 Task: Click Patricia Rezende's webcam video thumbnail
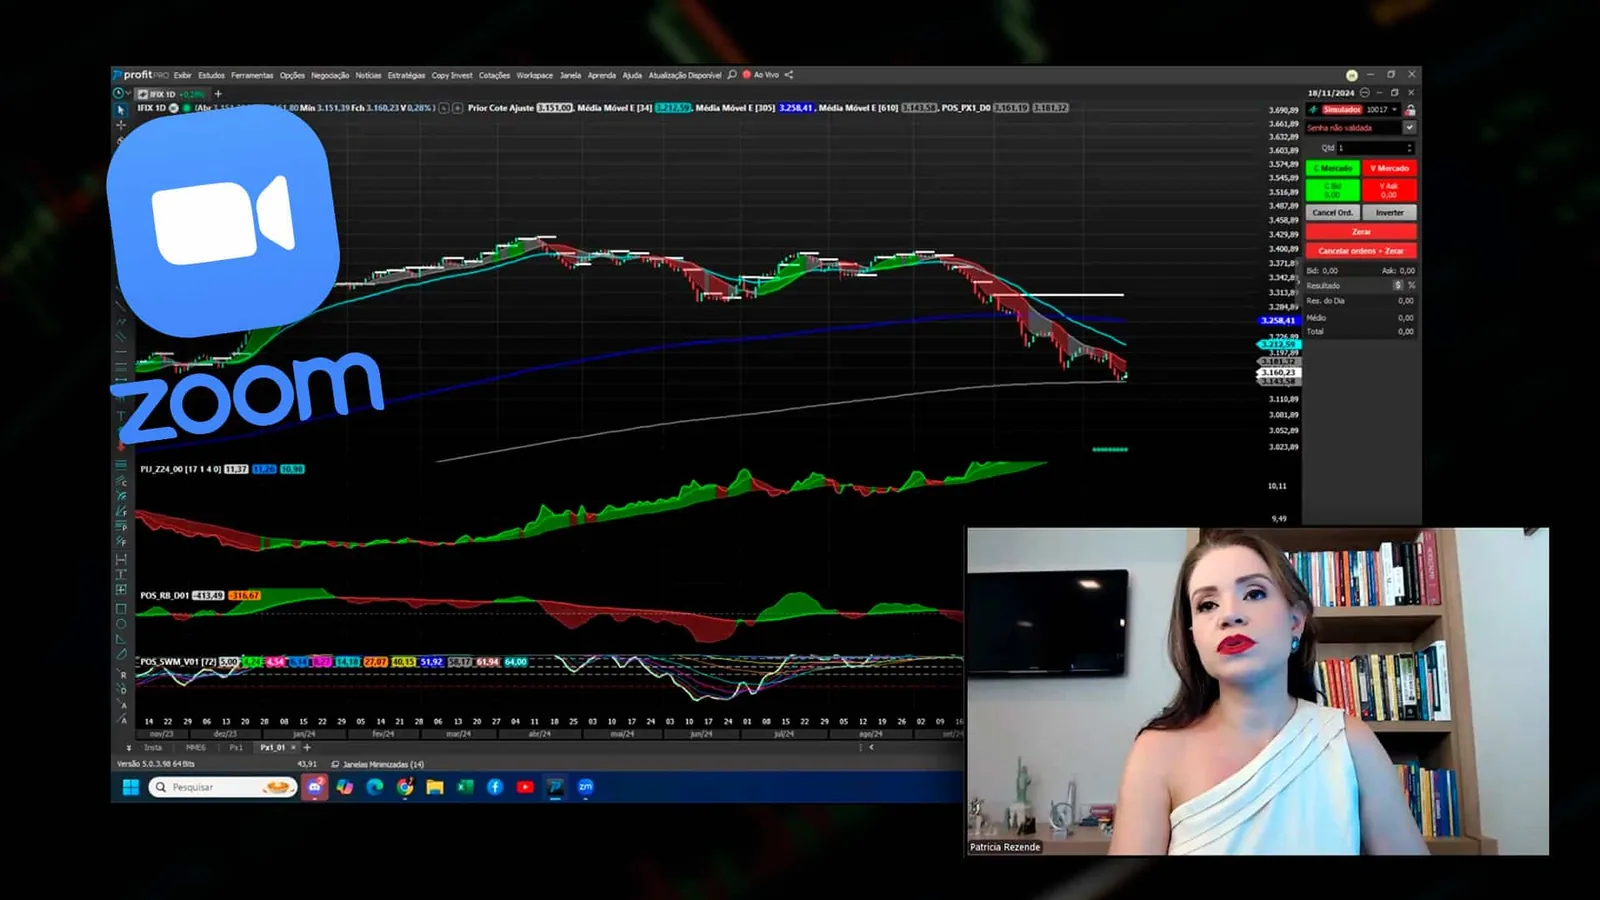(x=1258, y=691)
